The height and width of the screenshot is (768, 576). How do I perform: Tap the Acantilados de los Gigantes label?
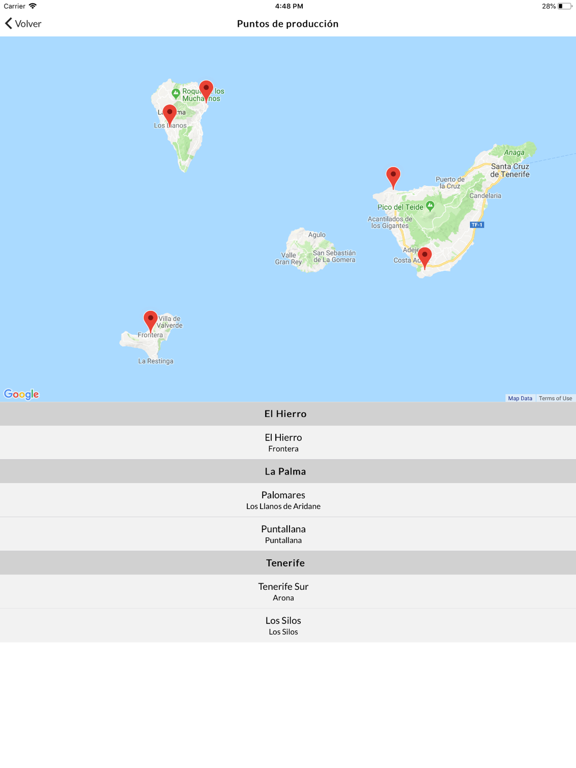pyautogui.click(x=390, y=222)
